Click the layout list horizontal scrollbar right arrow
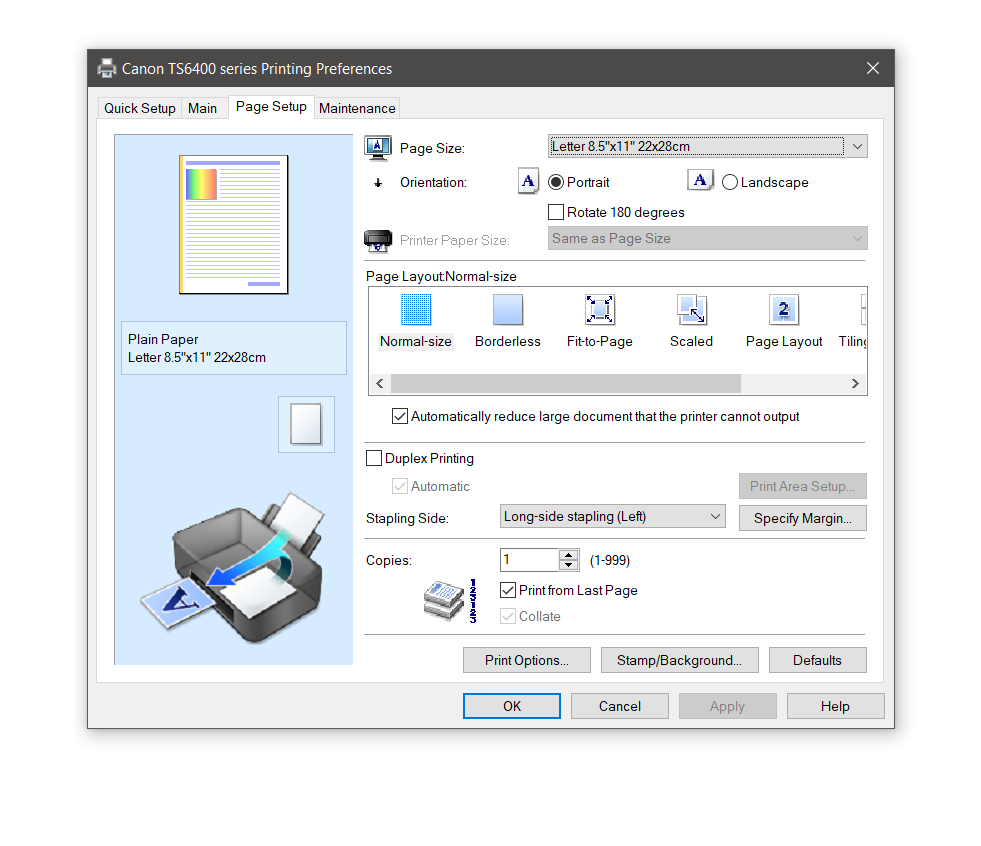Image resolution: width=981 pixels, height=846 pixels. pos(855,383)
